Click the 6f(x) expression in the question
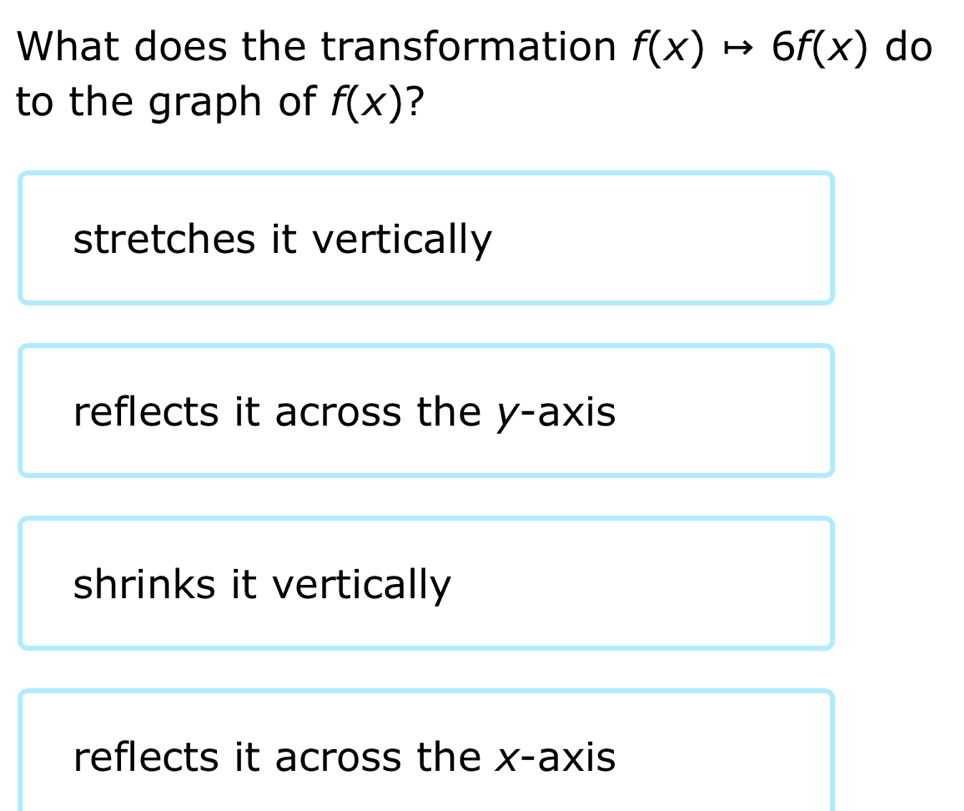 coord(822,46)
